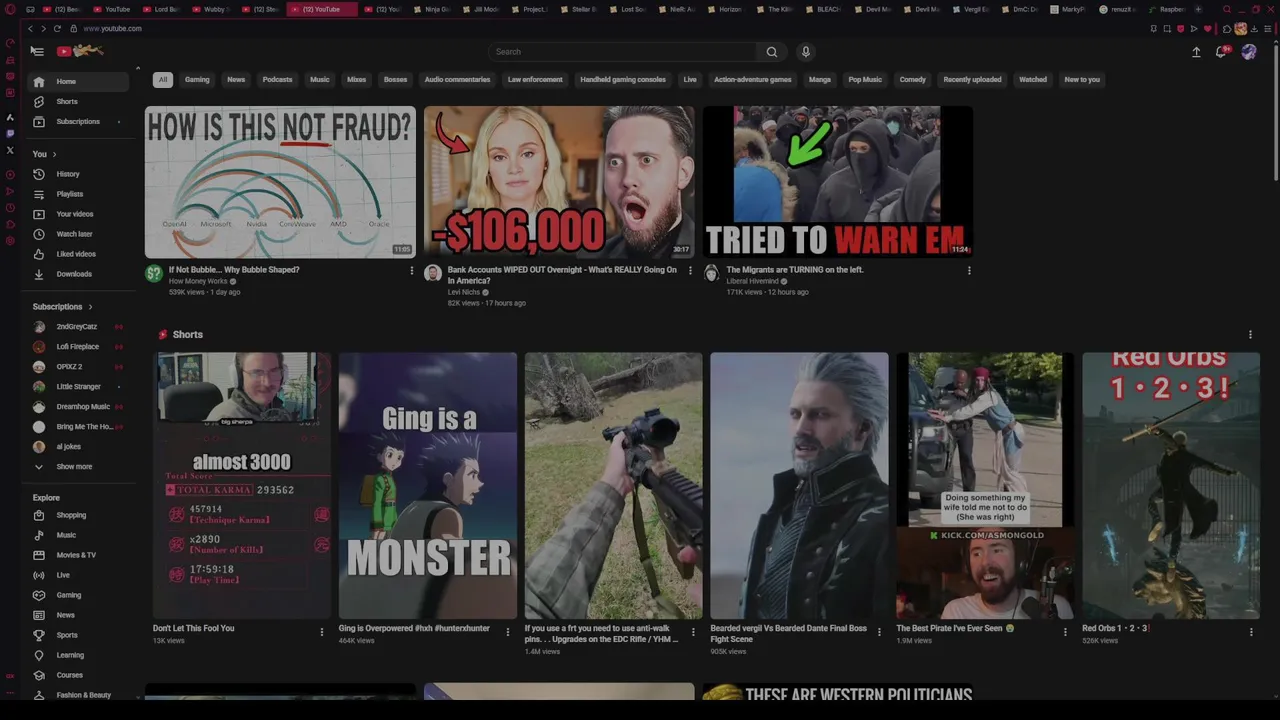The width and height of the screenshot is (1280, 720).
Task: Open 'Red Orbs 1 2 3' short thumbnail
Action: click(x=1171, y=485)
